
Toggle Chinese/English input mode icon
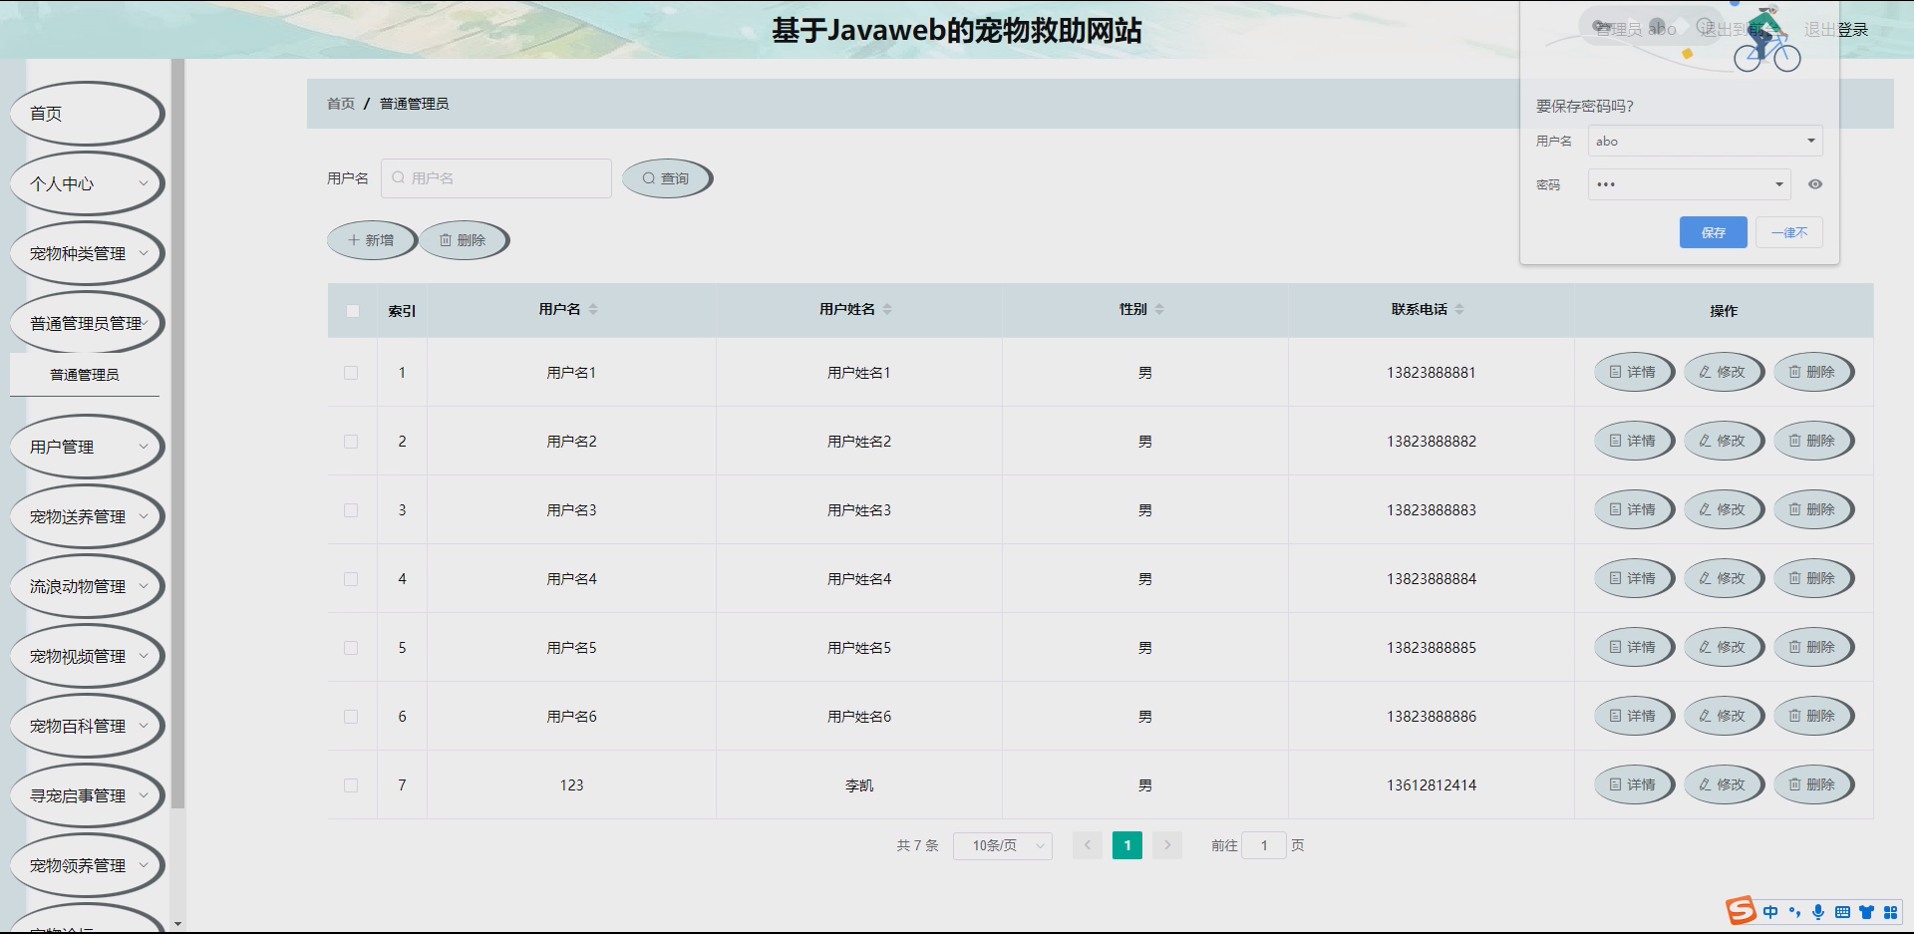point(1770,912)
